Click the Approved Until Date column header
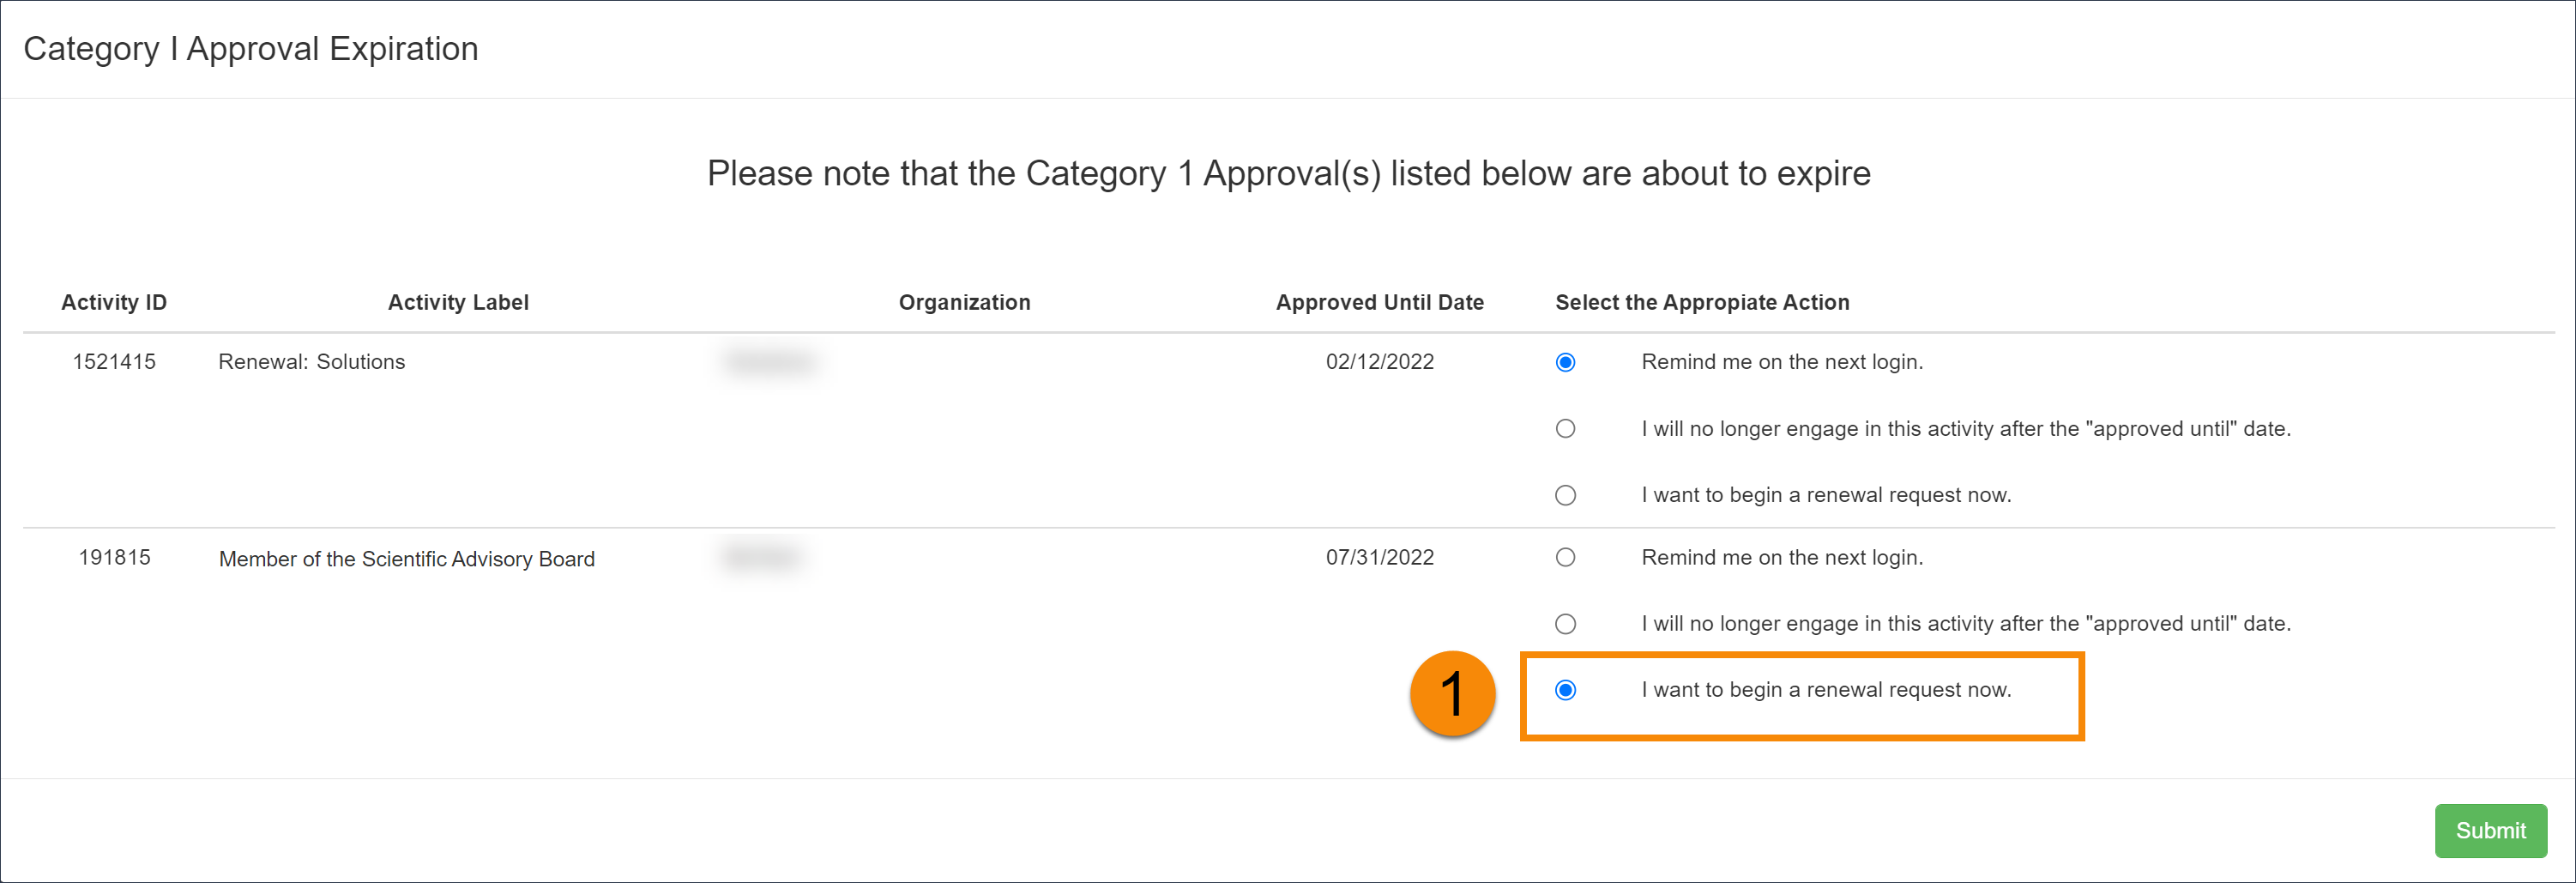2576x883 pixels. [1379, 302]
